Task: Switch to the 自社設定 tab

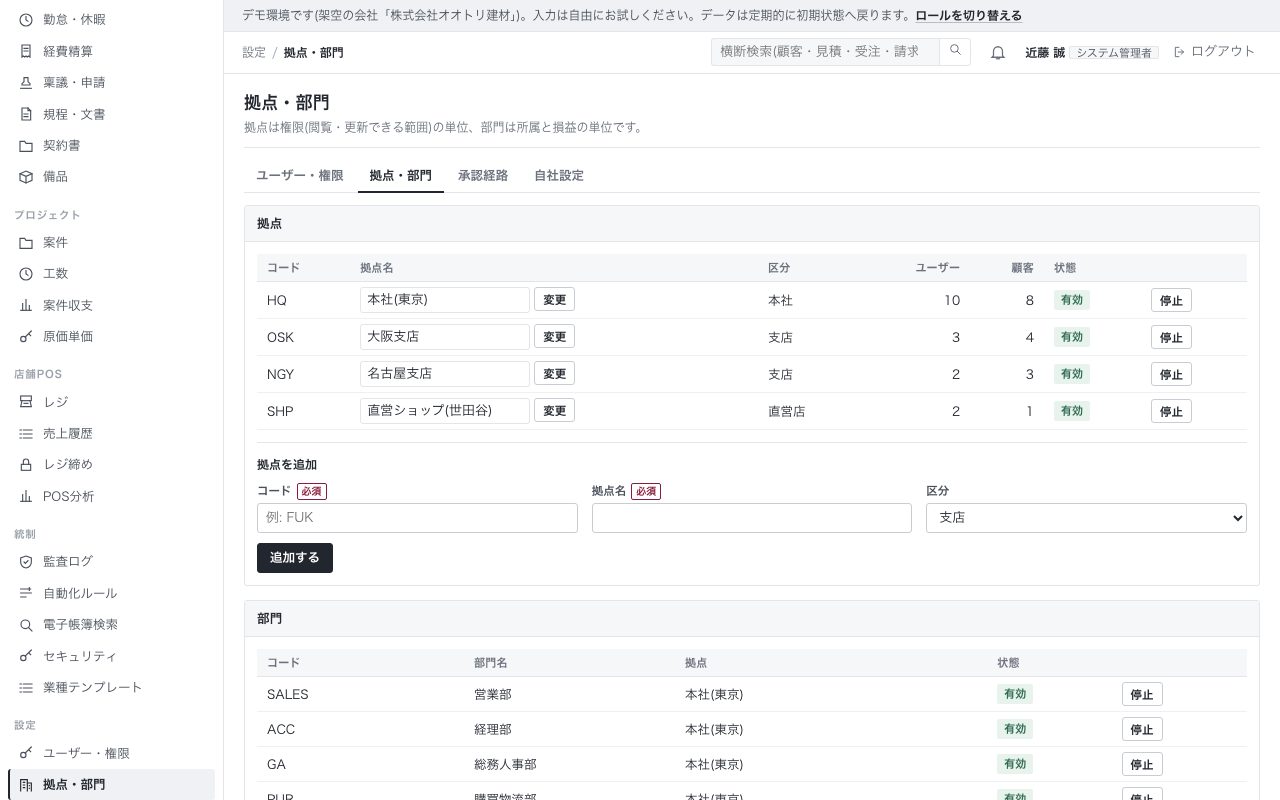Action: tap(559, 175)
